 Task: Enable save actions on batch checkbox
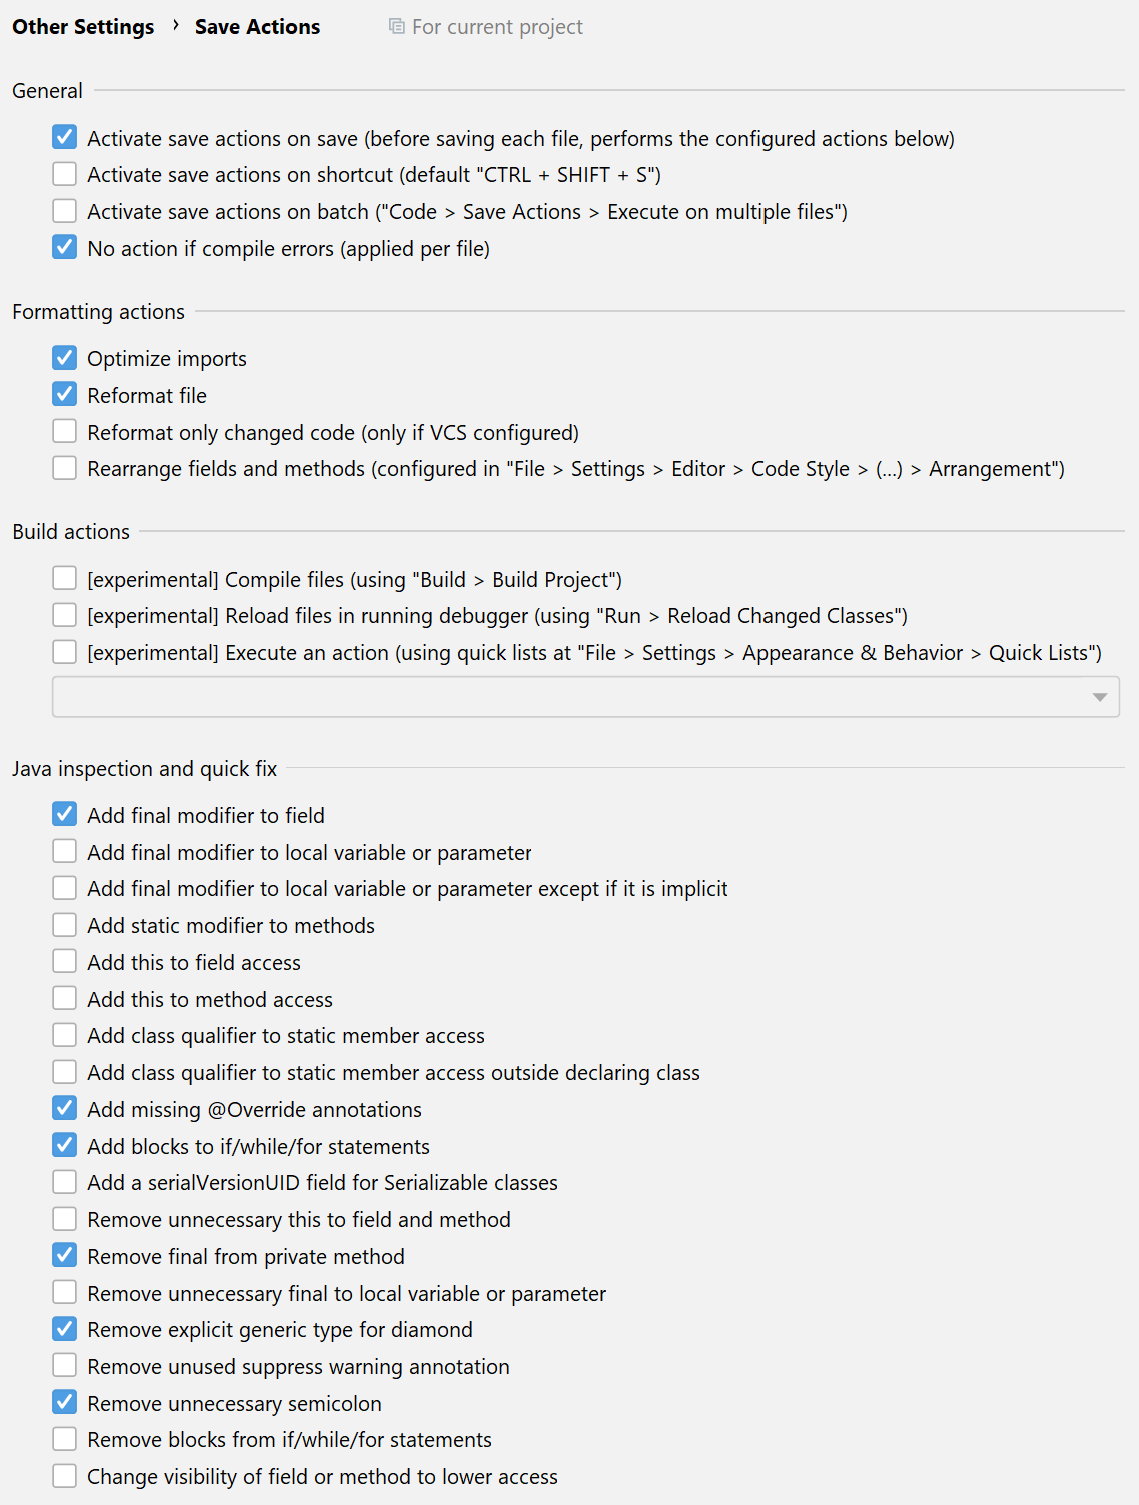pyautogui.click(x=65, y=212)
